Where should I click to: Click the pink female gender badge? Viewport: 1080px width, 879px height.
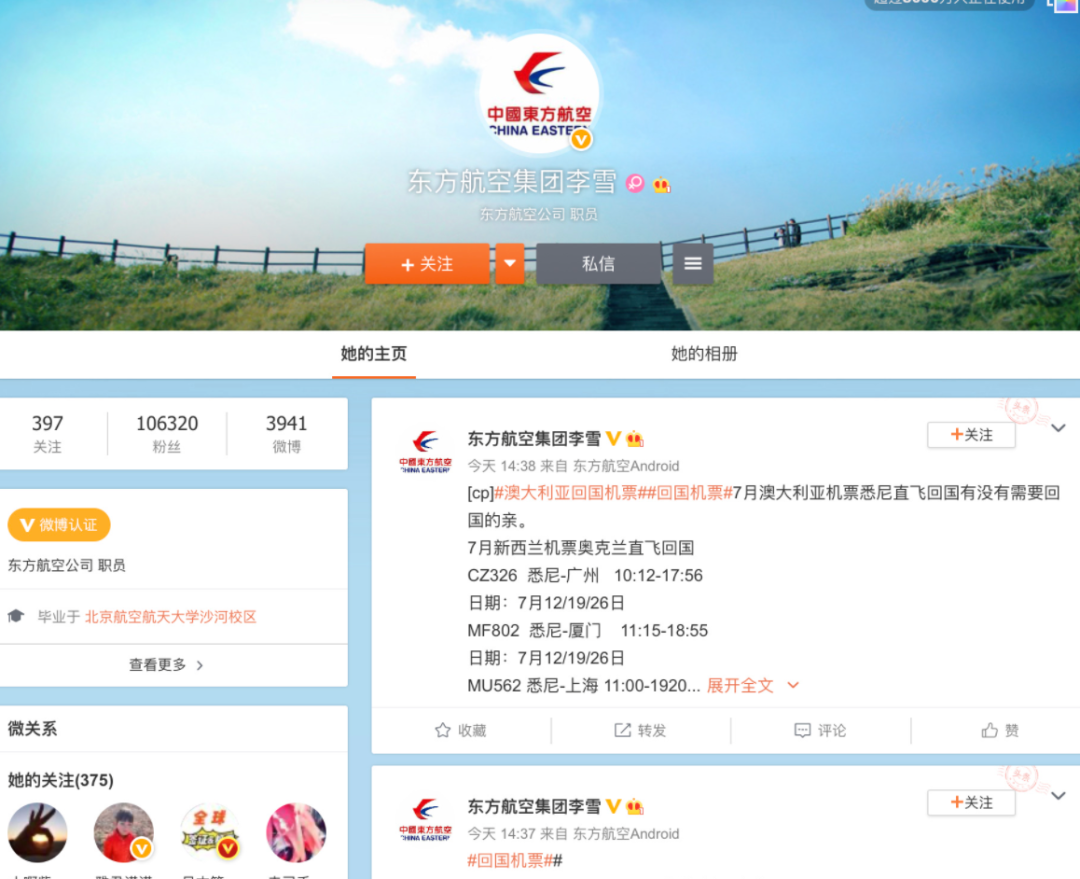pos(635,183)
